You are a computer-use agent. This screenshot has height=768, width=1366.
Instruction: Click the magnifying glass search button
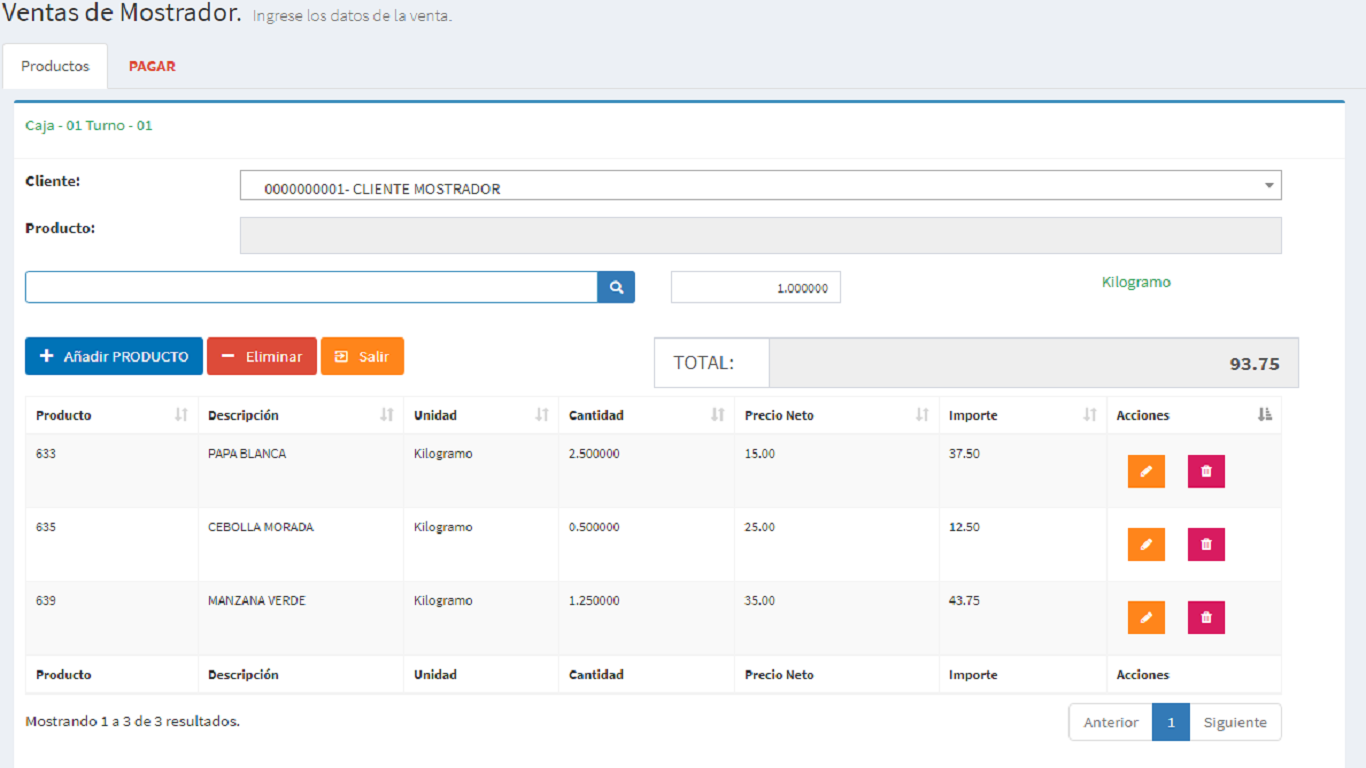coord(616,287)
